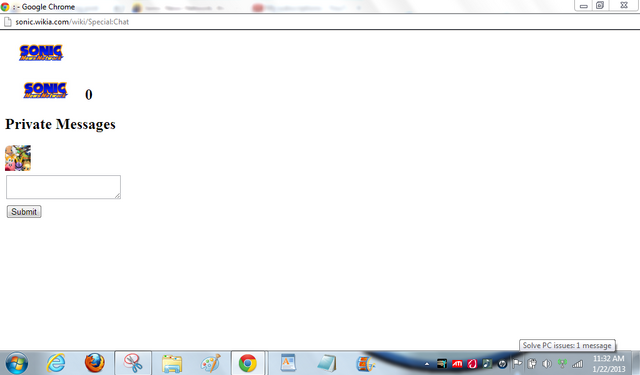The height and width of the screenshot is (375, 640).
Task: Click the top Sonic News Network logo
Action: click(x=41, y=53)
